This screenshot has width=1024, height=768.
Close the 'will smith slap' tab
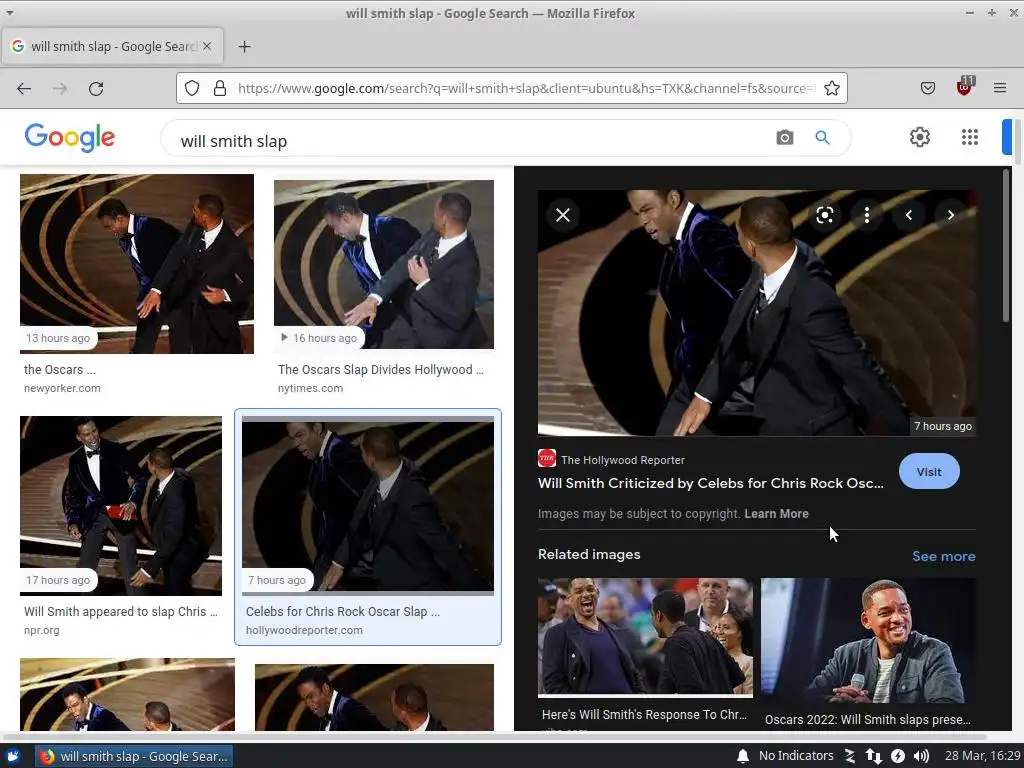click(x=207, y=46)
